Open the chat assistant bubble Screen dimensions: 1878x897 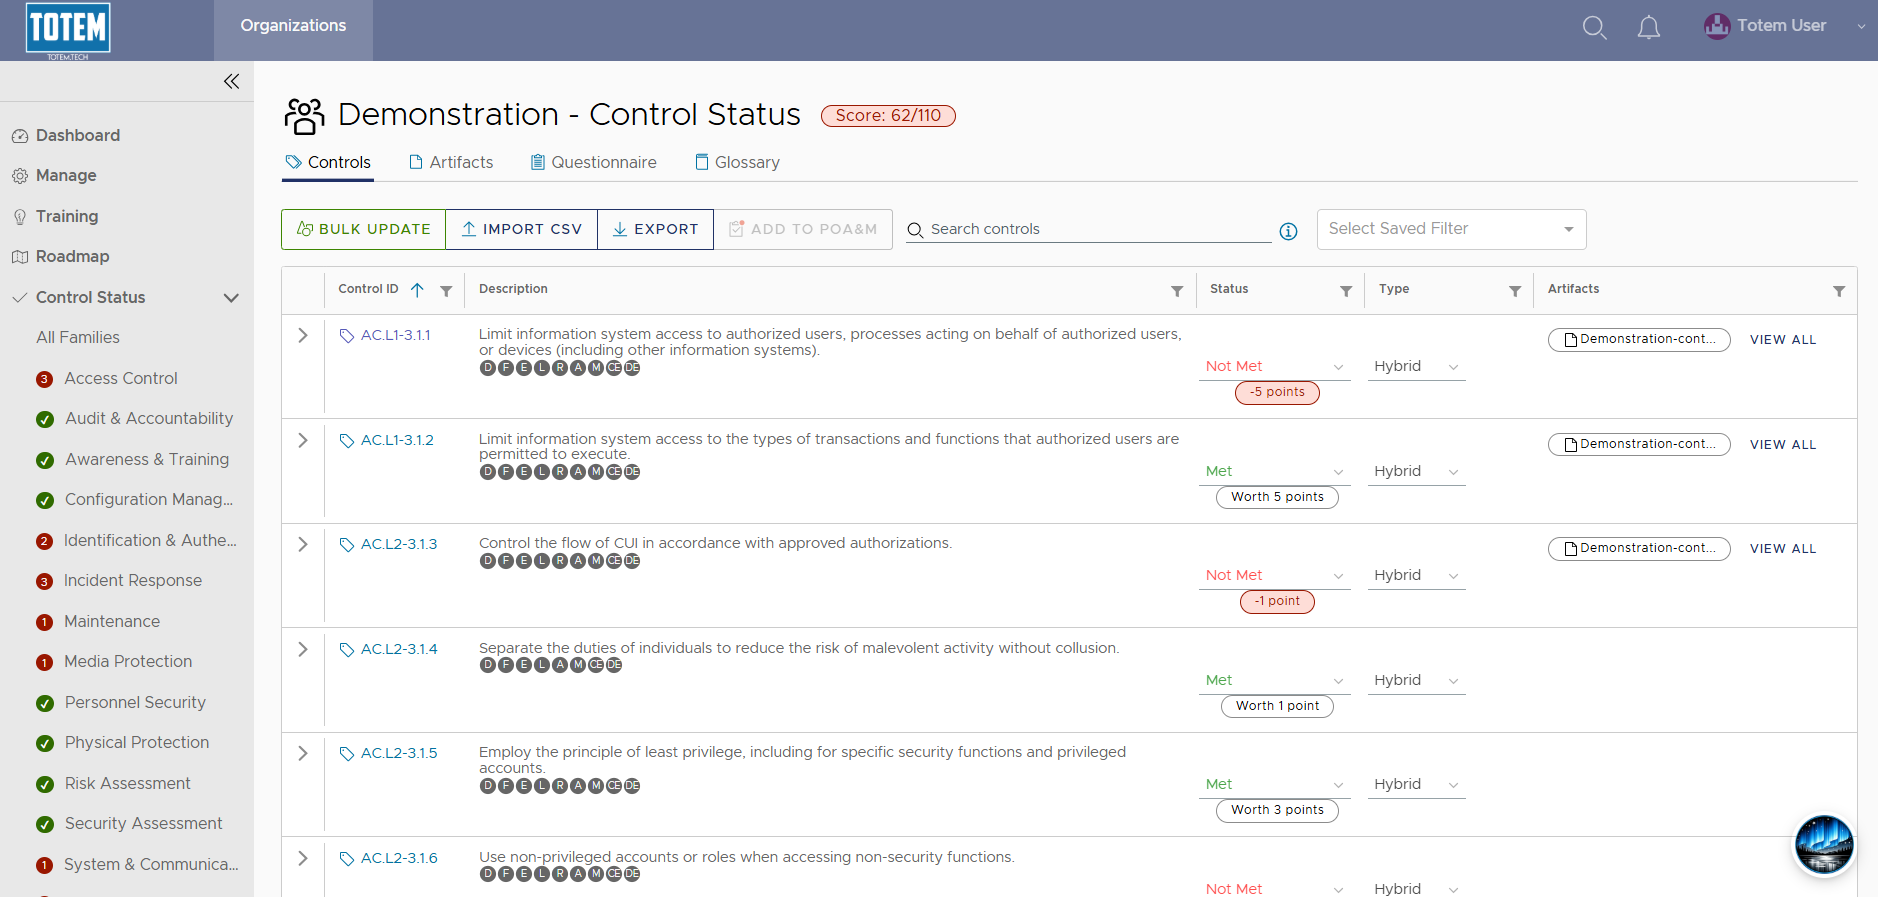click(x=1824, y=845)
